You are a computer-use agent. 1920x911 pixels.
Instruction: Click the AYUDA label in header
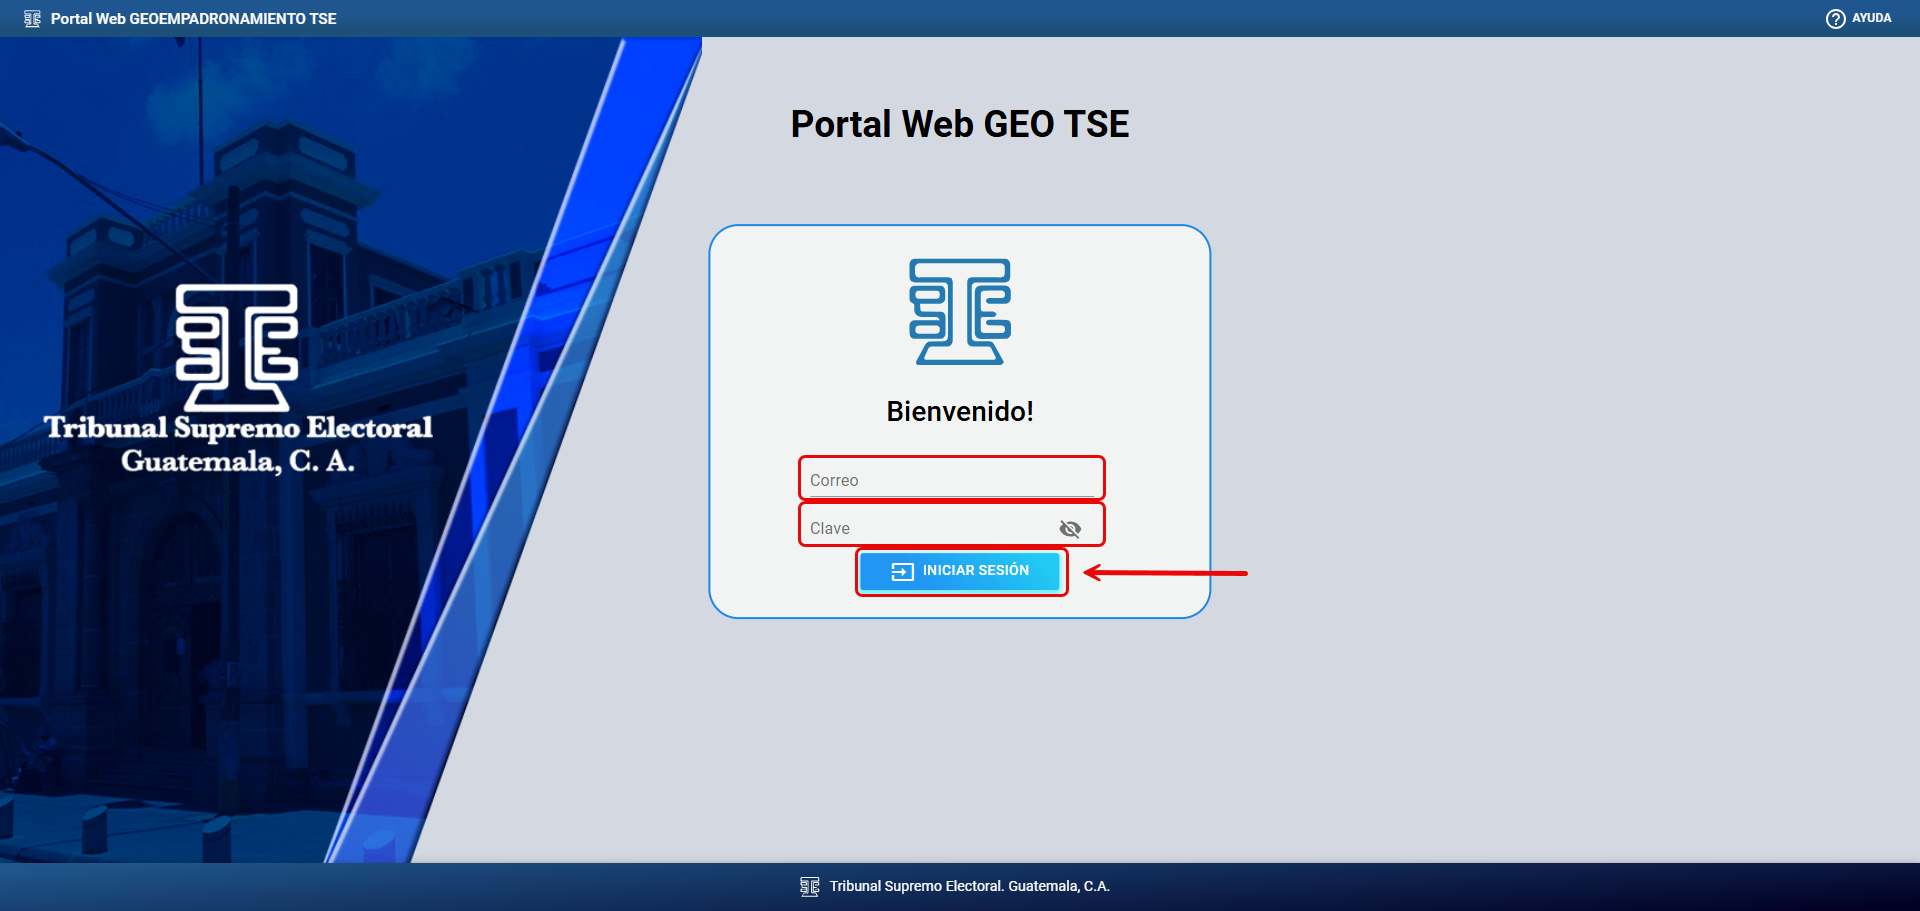(1871, 18)
